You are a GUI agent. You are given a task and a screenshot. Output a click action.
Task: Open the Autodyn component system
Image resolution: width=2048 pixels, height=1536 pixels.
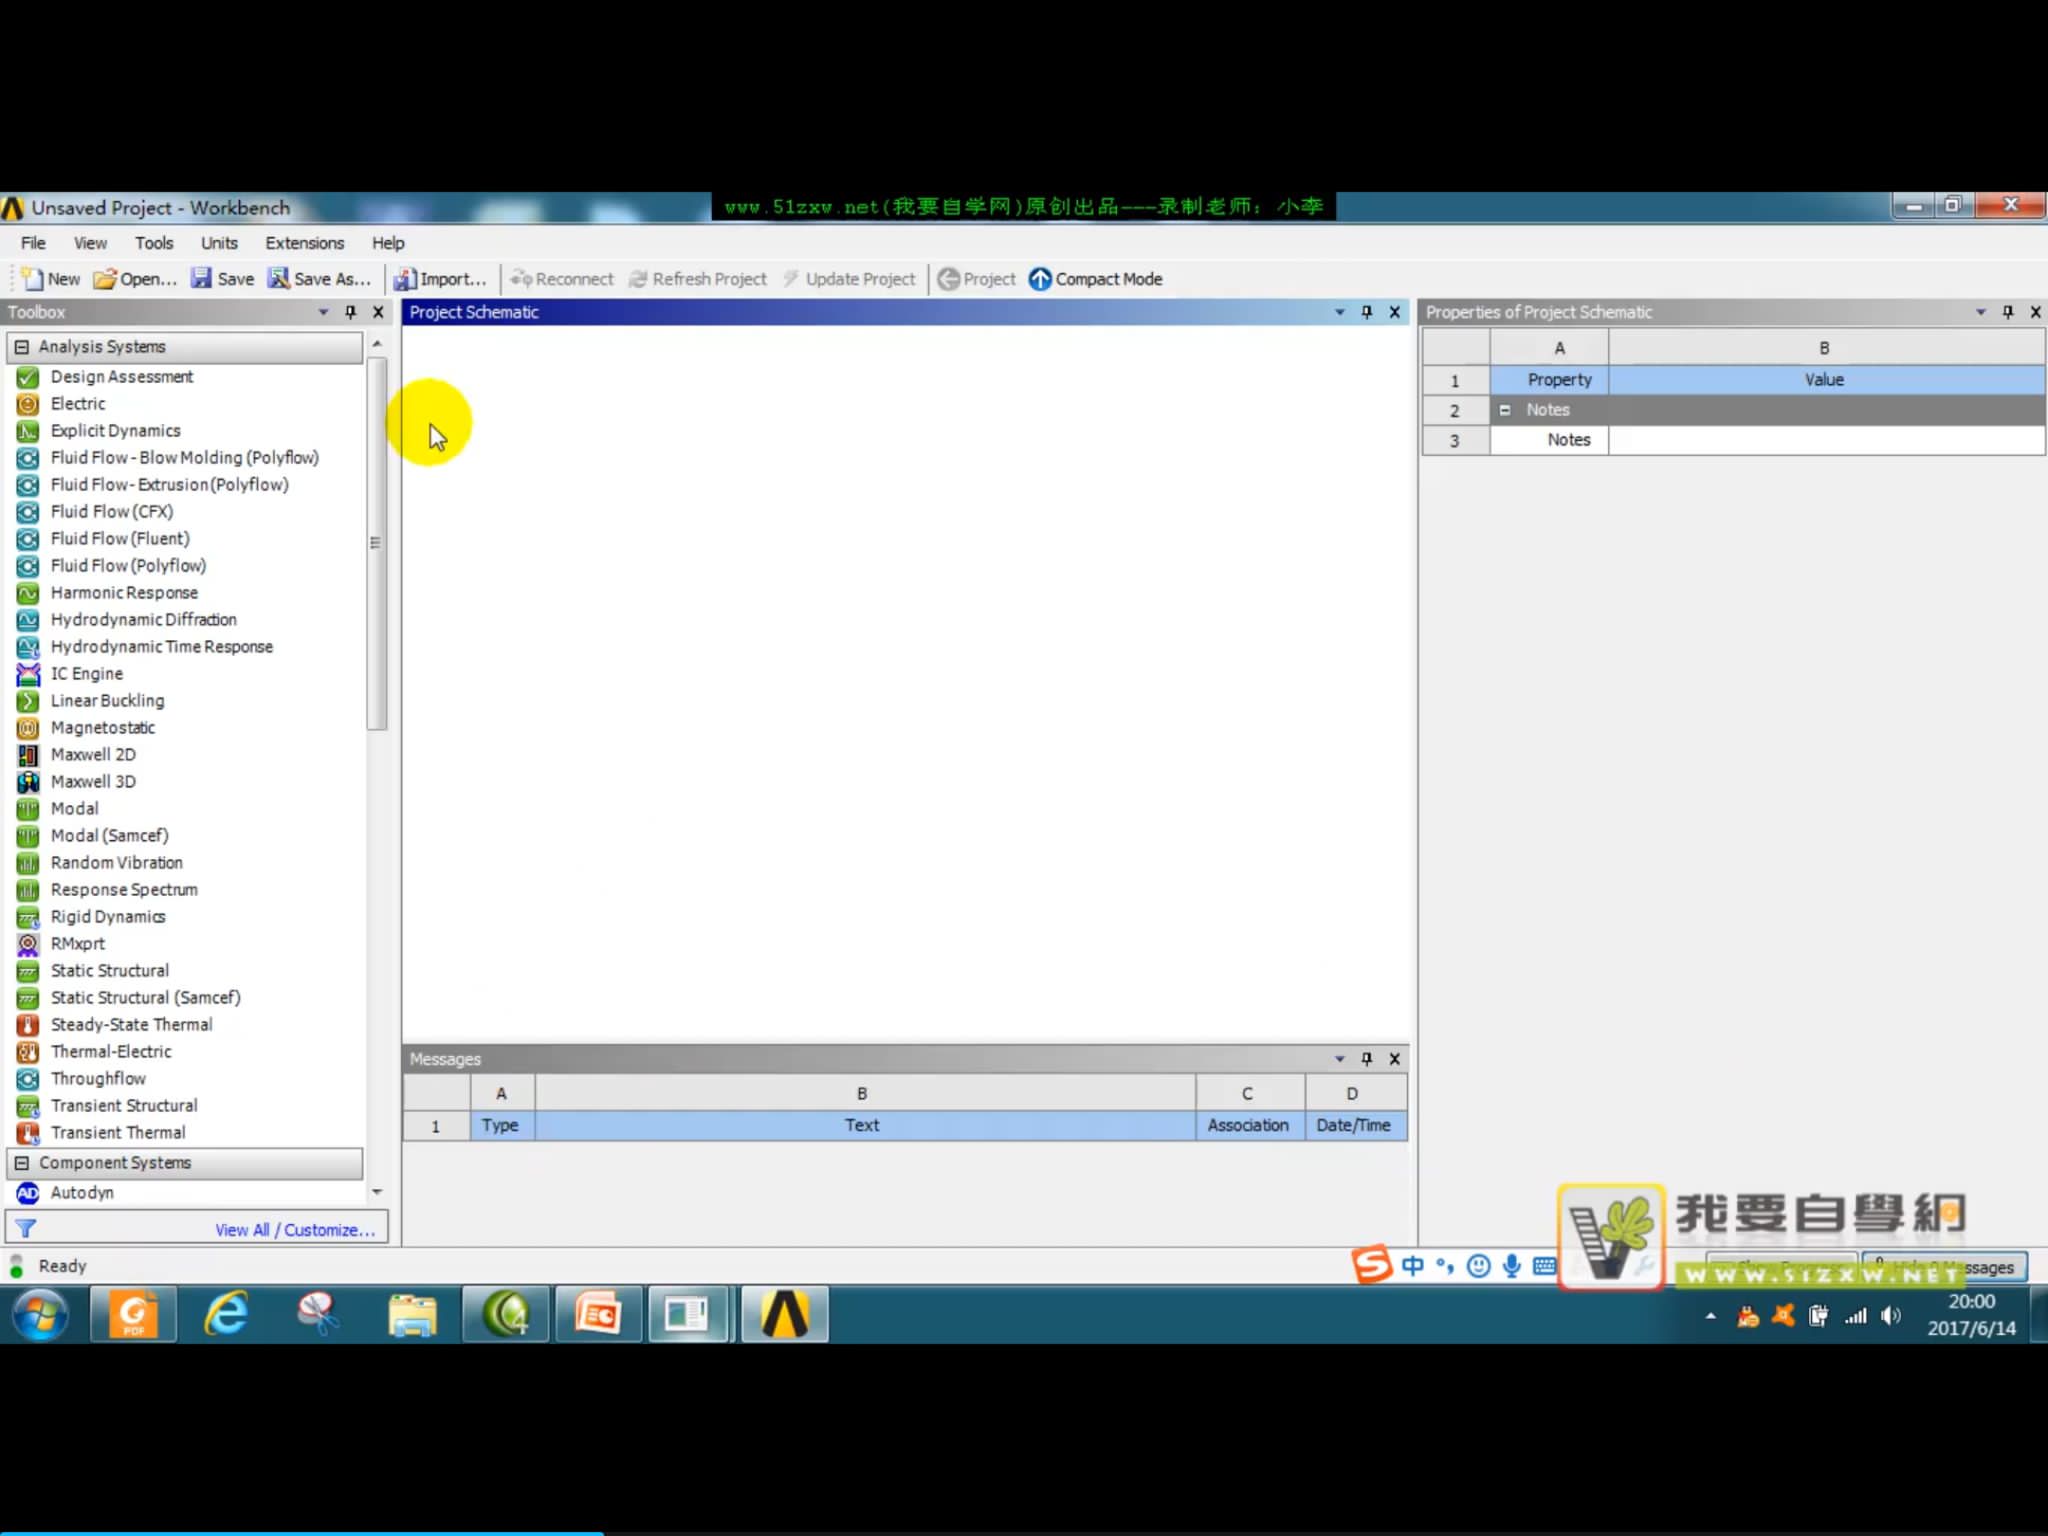[84, 1192]
